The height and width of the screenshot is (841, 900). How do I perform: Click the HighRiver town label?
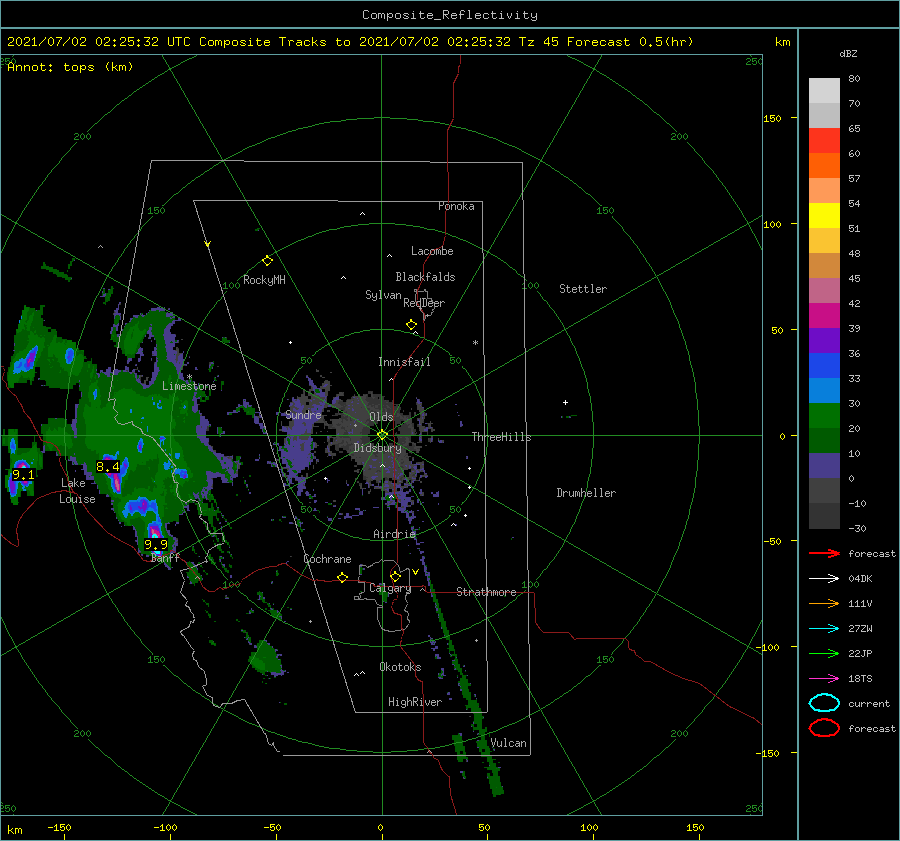tap(415, 702)
